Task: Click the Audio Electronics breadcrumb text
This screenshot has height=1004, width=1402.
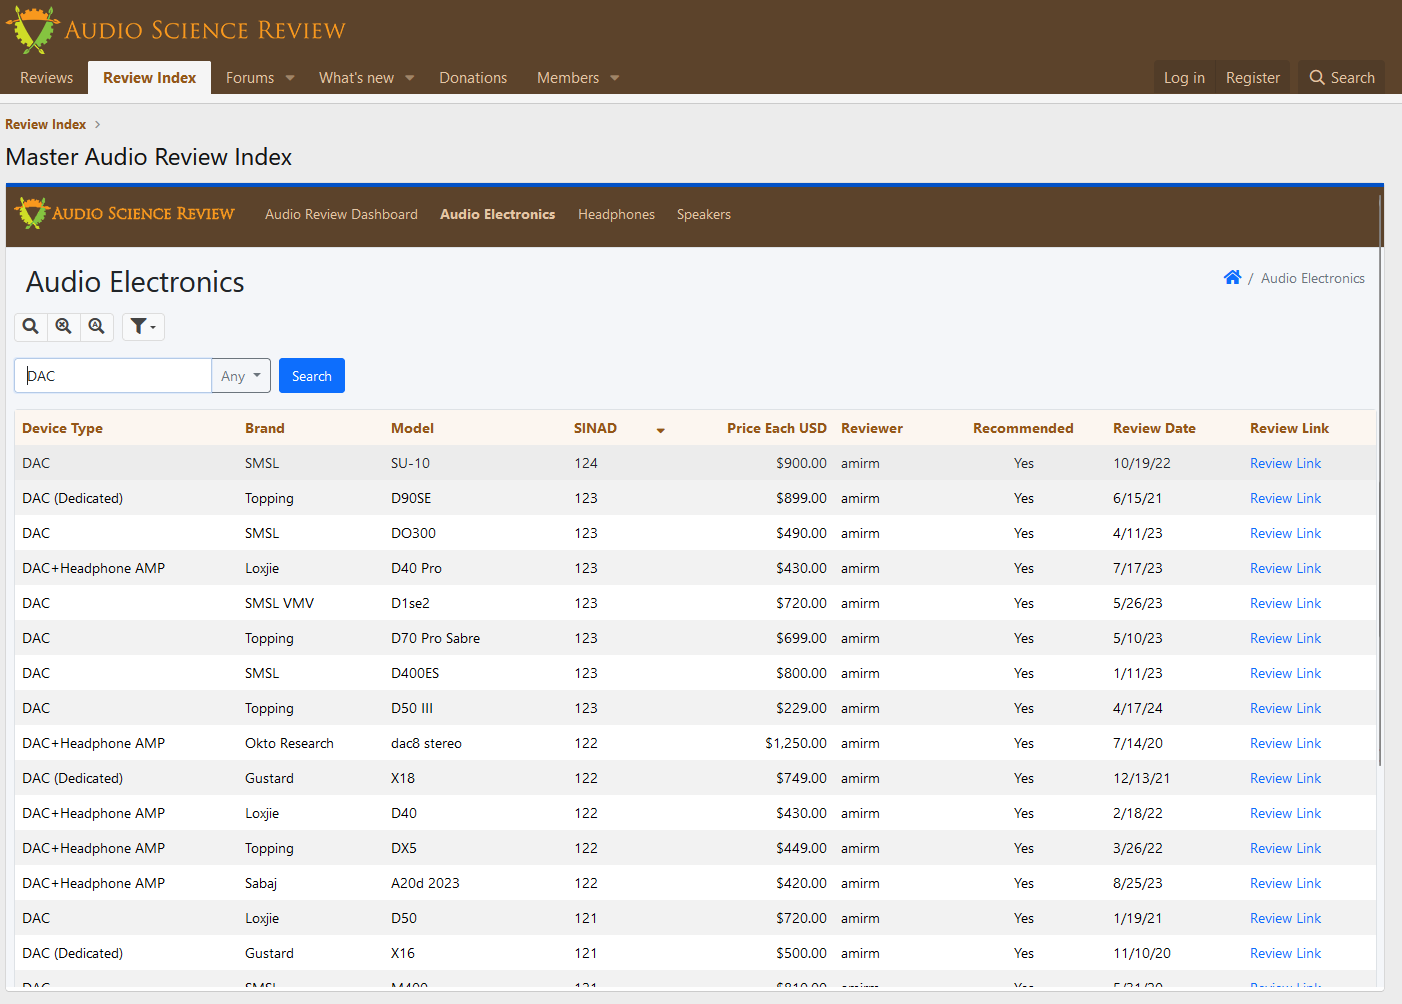Action: pyautogui.click(x=1312, y=278)
